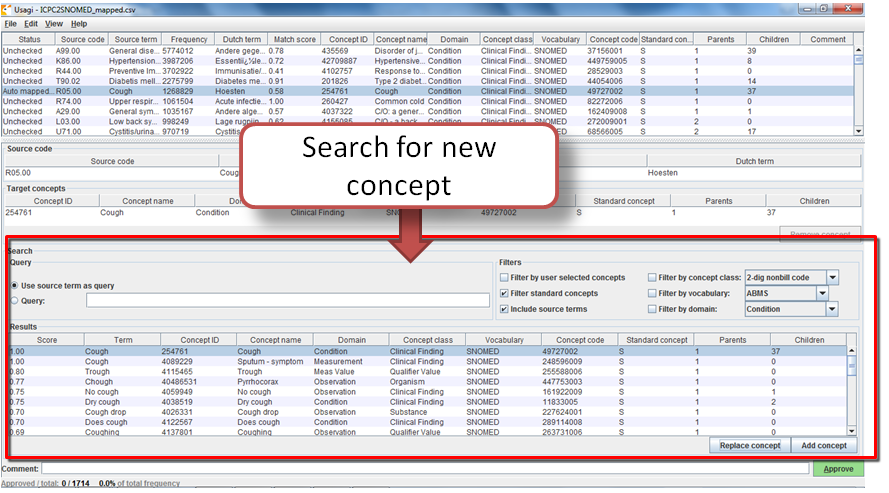Toggle Include source terms checkbox
Screen dimensions: 889x493
tap(504, 309)
